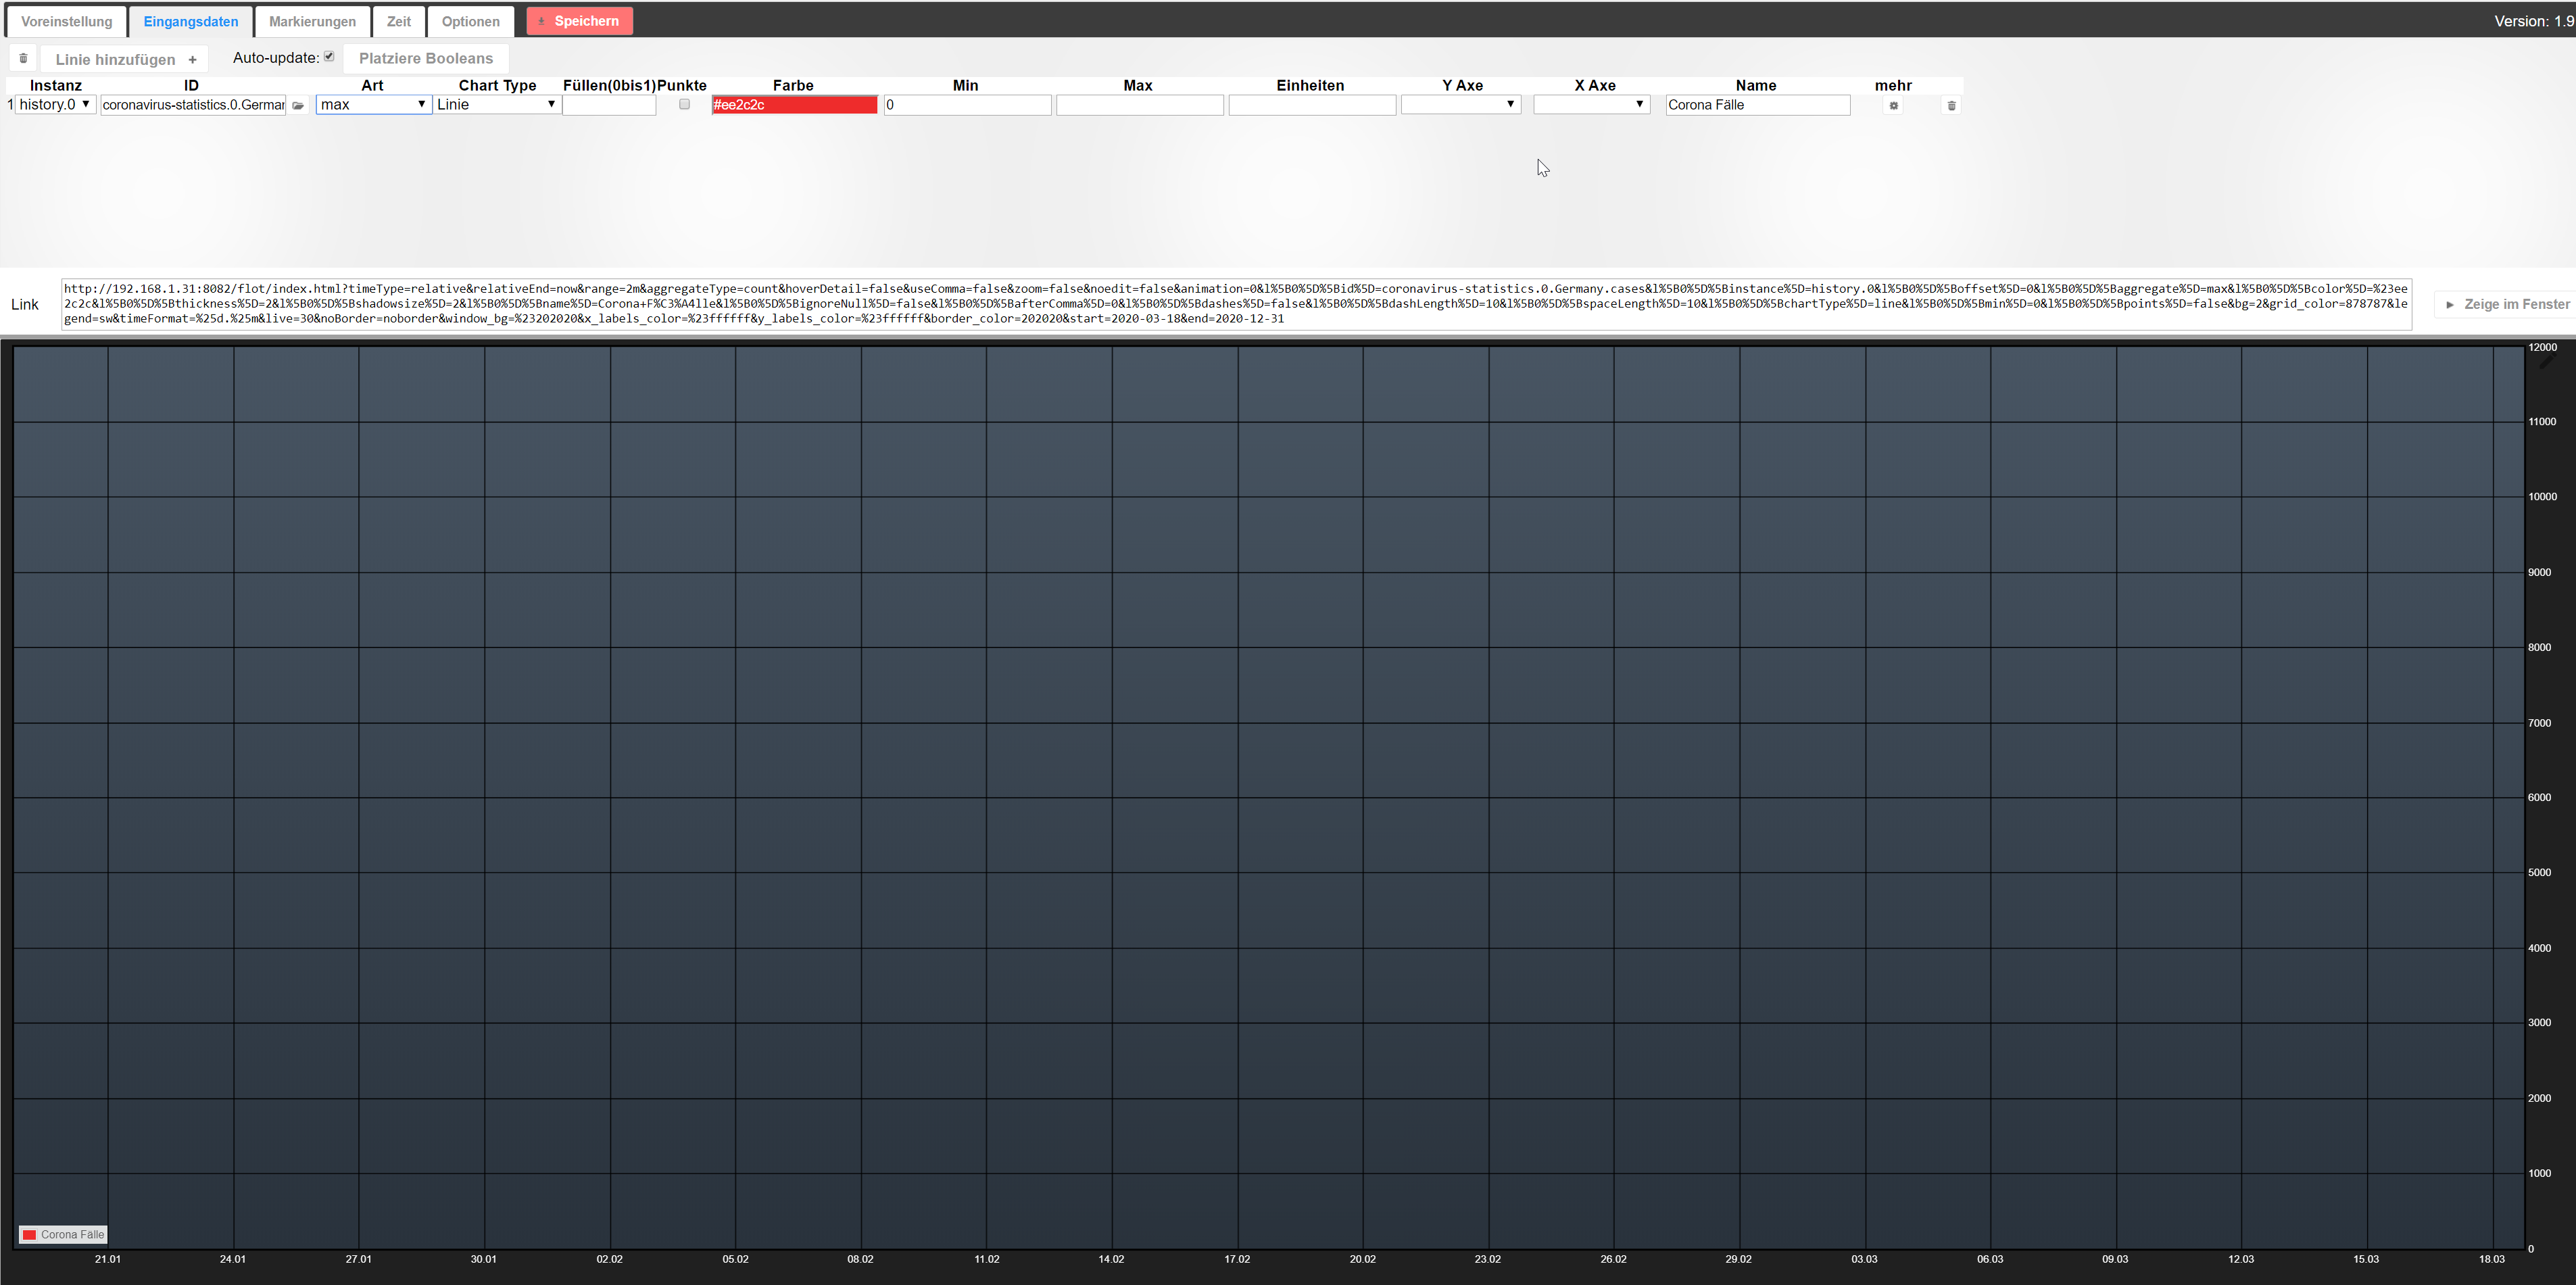Click the Name field Corona Fälle

point(1757,104)
